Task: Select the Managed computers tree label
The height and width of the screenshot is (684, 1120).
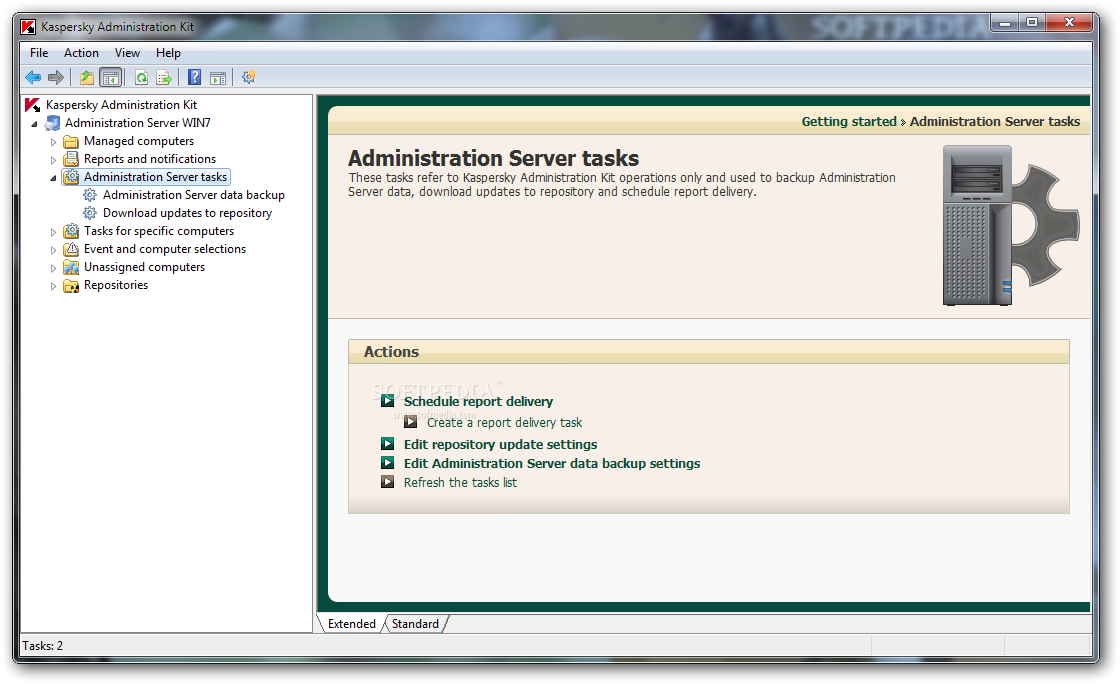Action: 139,141
